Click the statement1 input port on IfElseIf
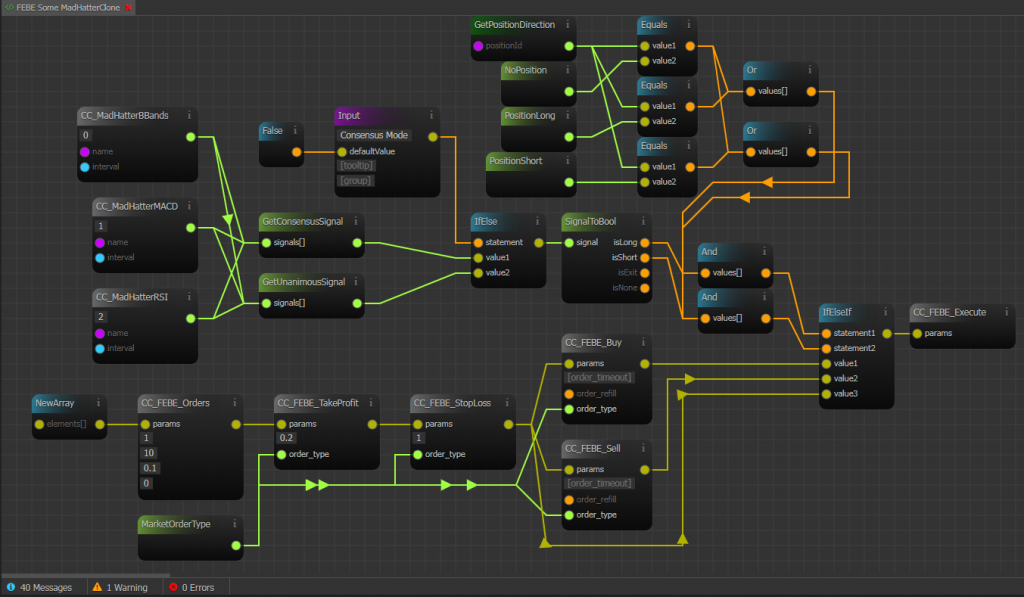 point(826,333)
